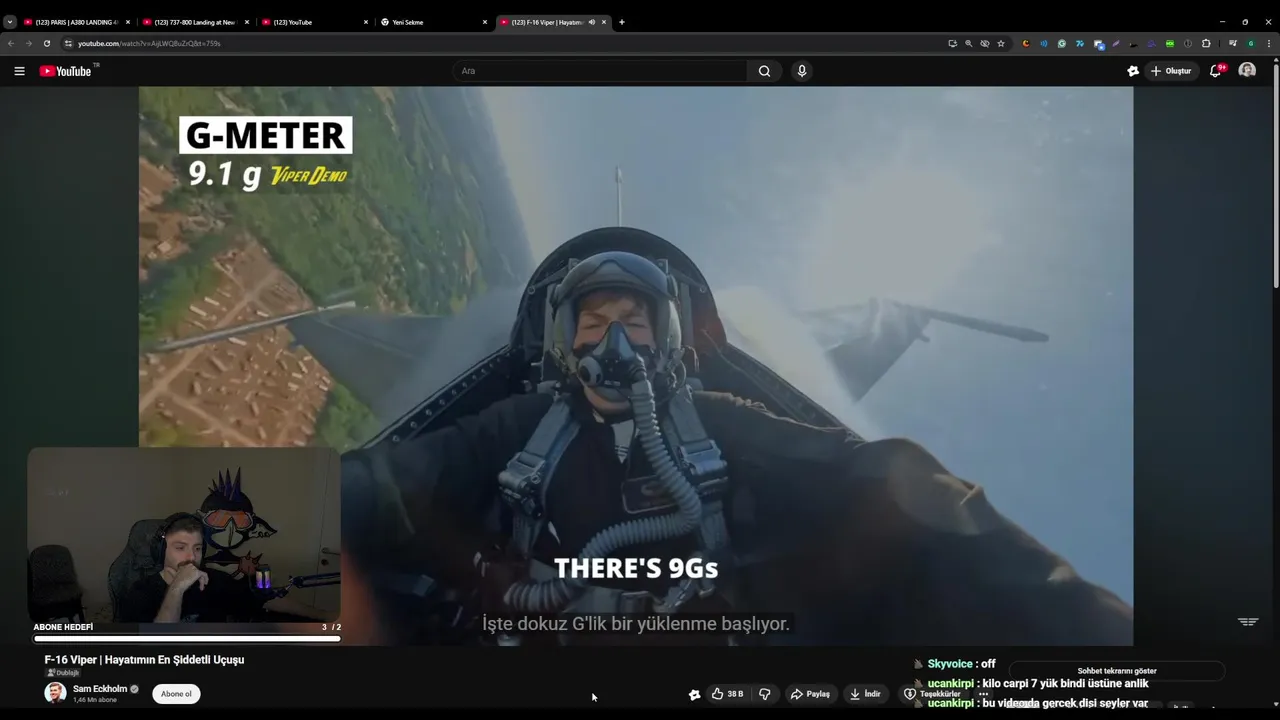Open the tab search dropdown arrow

(10, 22)
